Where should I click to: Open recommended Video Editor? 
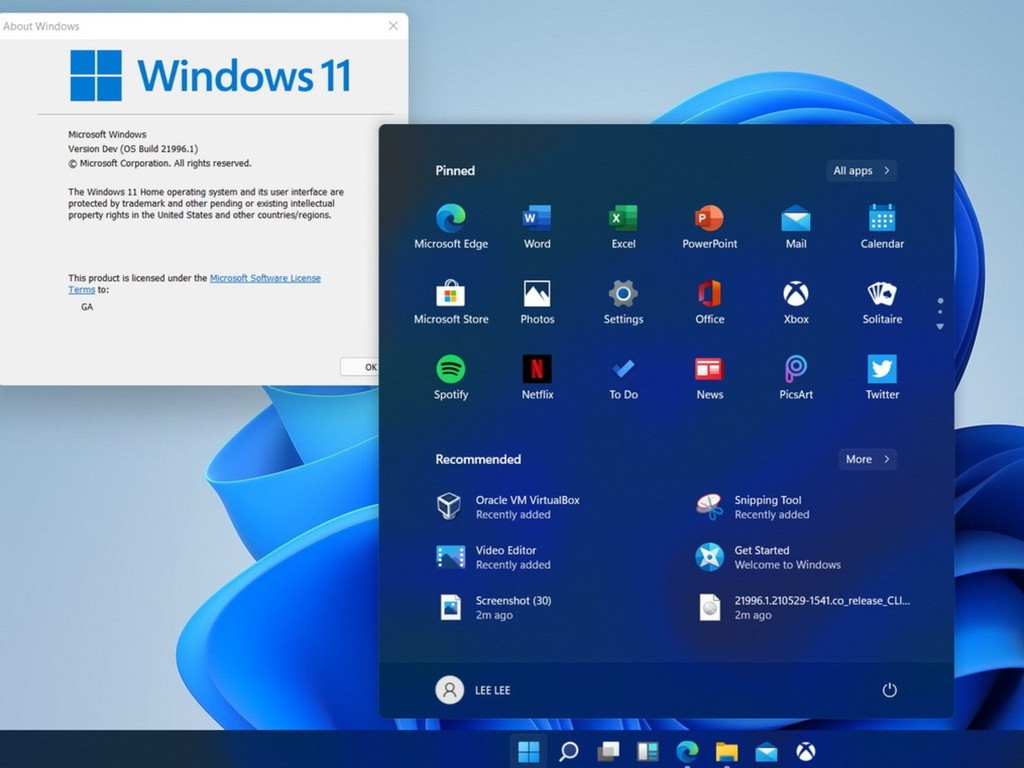click(494, 557)
